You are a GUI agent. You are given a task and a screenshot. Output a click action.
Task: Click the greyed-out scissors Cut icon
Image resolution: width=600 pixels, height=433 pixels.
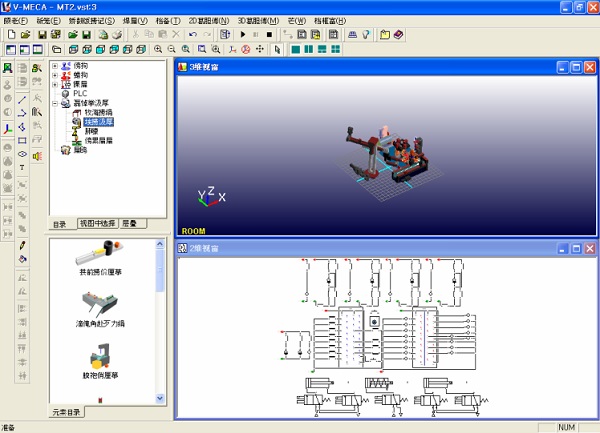tap(135, 35)
